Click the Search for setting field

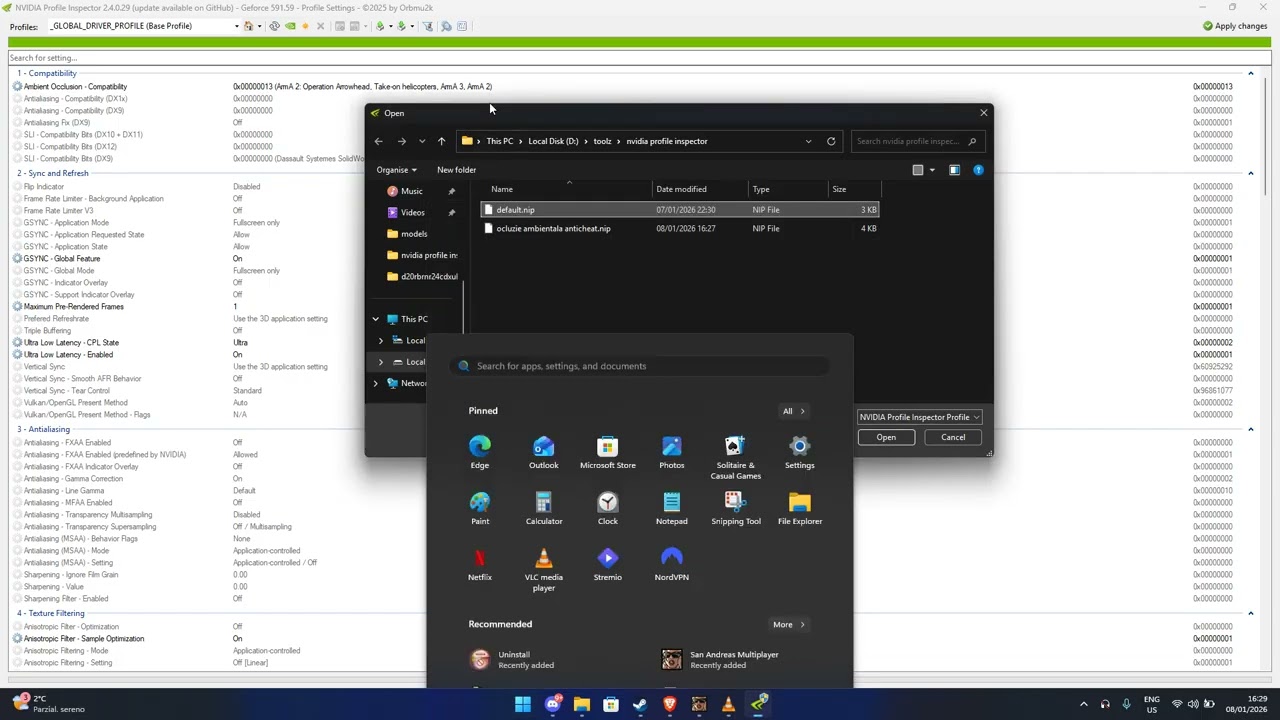tap(640, 58)
